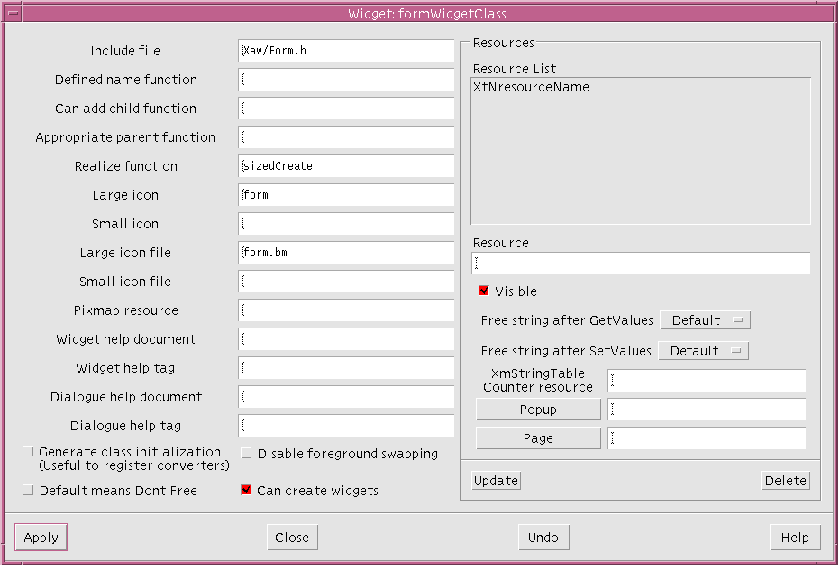The width and height of the screenshot is (838, 565).
Task: Enable Generate class initialization checkbox
Action: [x=29, y=453]
